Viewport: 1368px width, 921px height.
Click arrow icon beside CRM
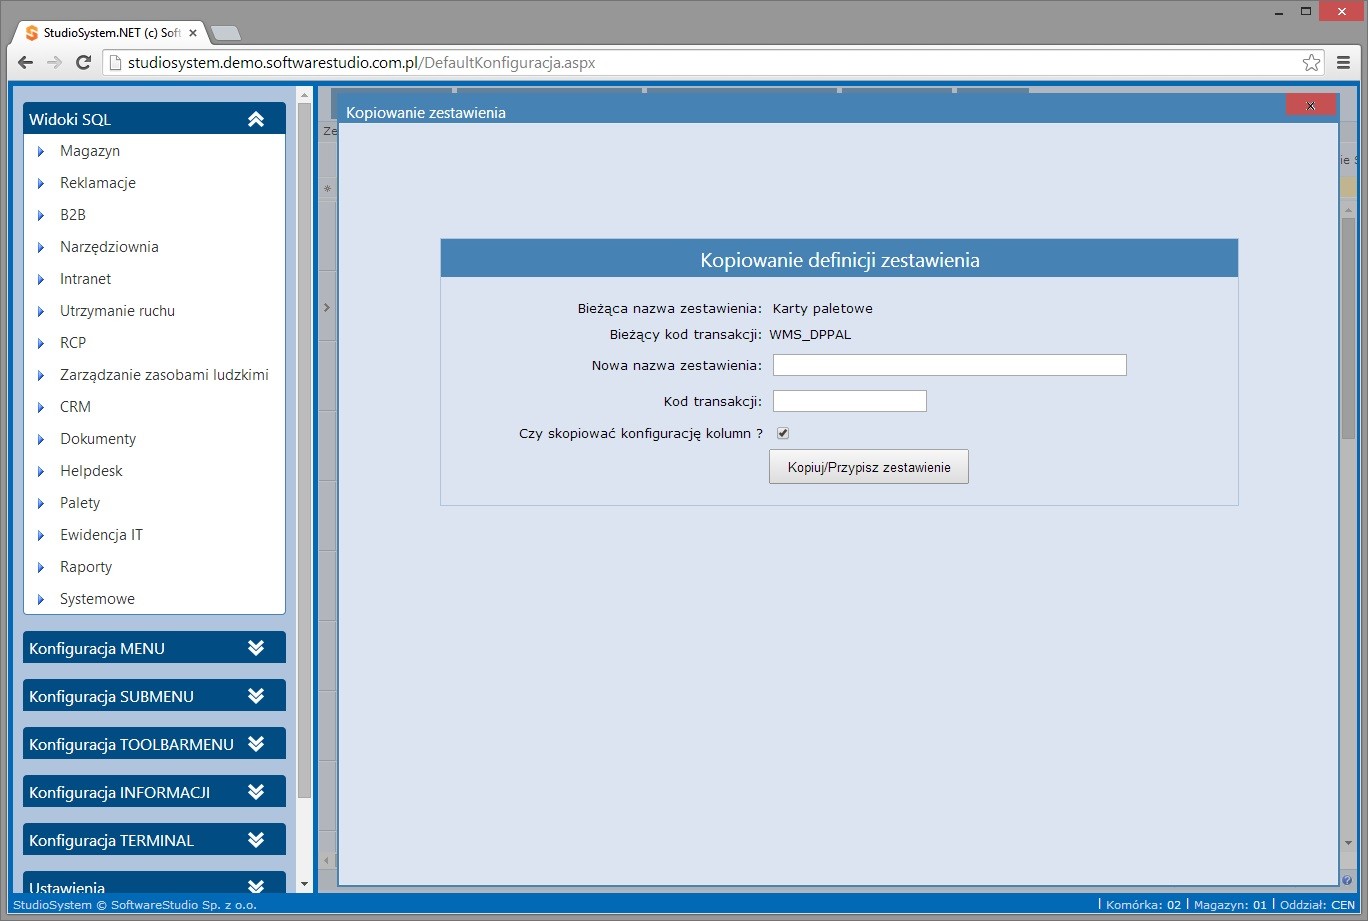[41, 407]
